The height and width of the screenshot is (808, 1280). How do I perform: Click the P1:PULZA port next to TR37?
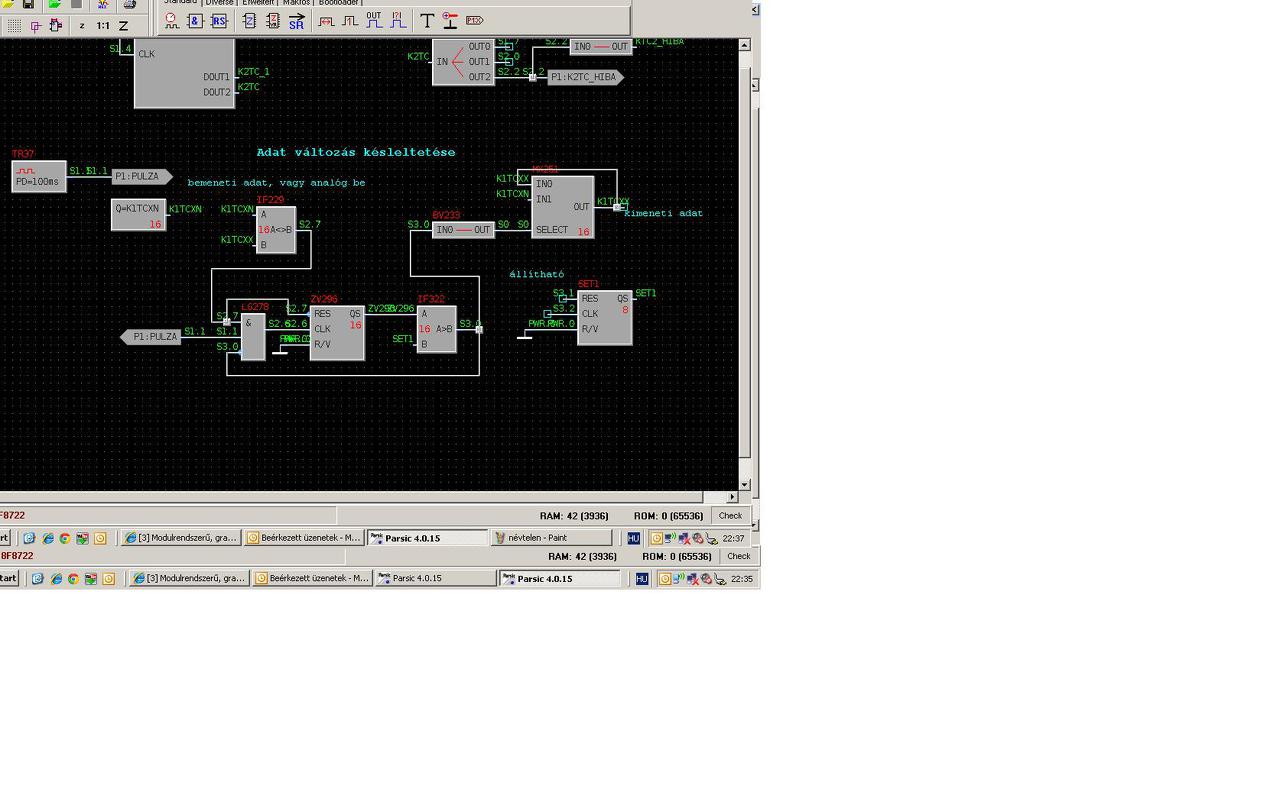click(x=141, y=176)
